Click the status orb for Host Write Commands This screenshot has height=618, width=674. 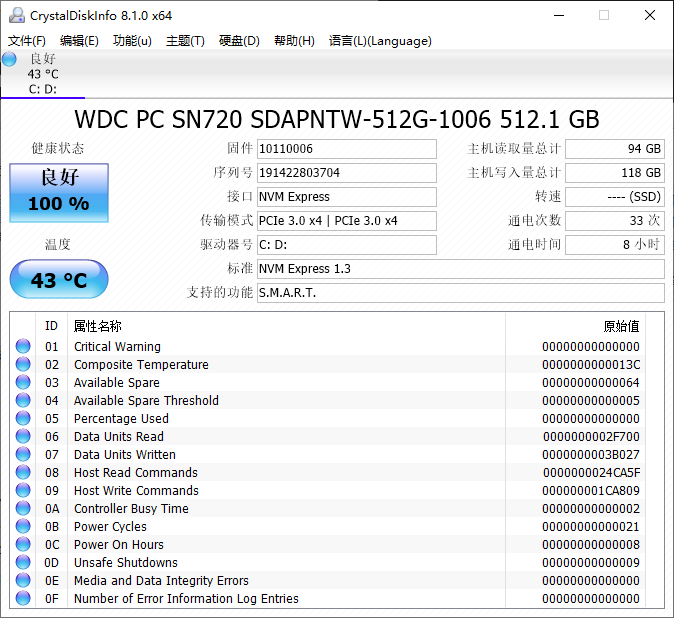pyautogui.click(x=23, y=490)
